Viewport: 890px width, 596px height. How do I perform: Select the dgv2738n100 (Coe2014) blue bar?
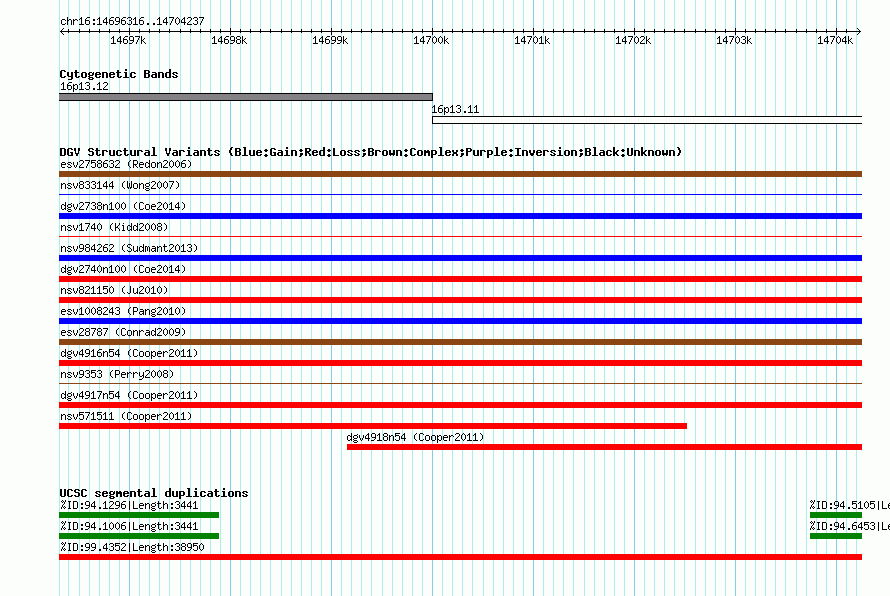pyautogui.click(x=460, y=216)
